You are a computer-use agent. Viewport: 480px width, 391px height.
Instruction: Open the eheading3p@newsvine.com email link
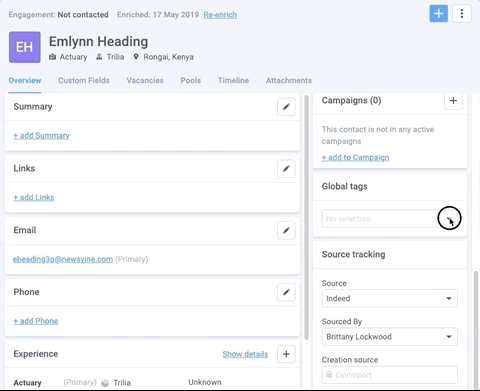(63, 259)
